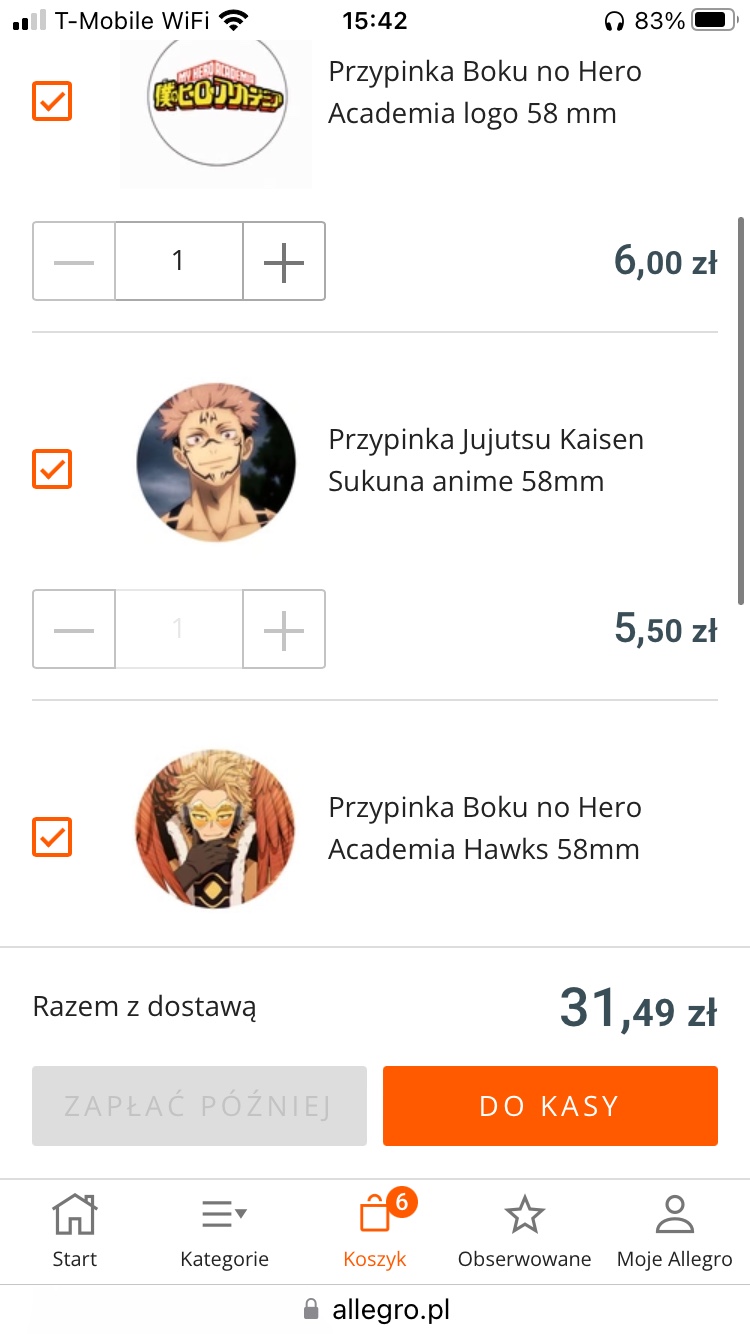The height and width of the screenshot is (1334, 750).
Task: Open the Kategorie menu icon
Action: point(224,1215)
